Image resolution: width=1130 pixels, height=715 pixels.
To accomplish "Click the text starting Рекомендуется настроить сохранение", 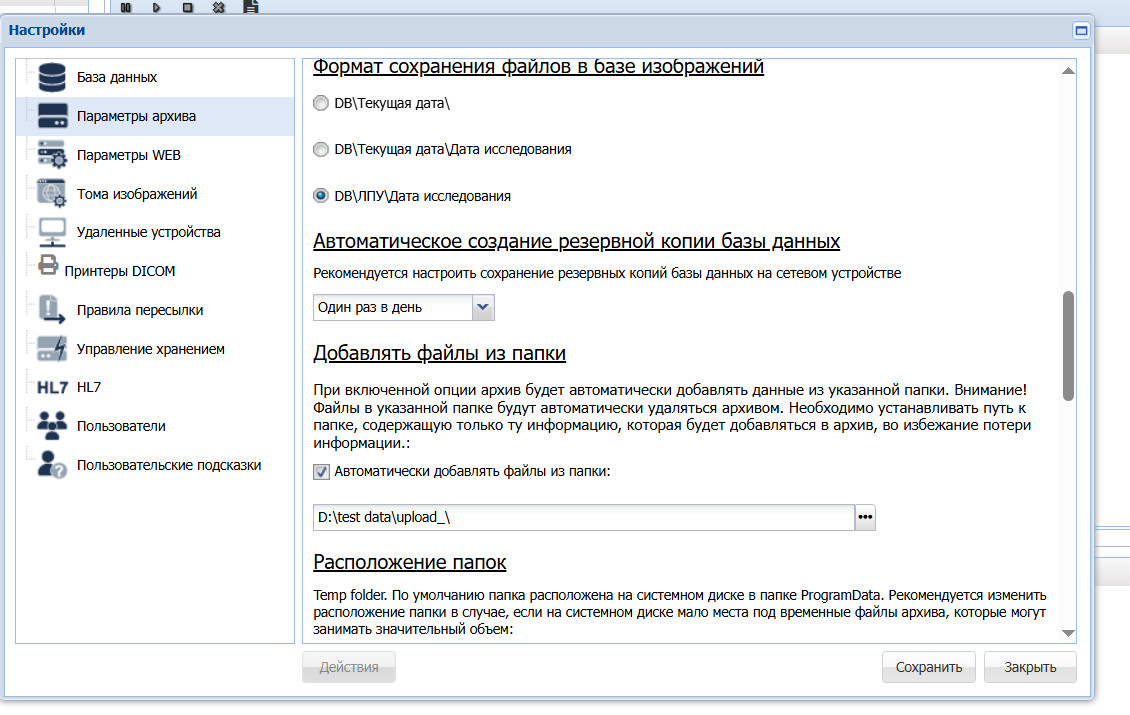I will [x=607, y=273].
